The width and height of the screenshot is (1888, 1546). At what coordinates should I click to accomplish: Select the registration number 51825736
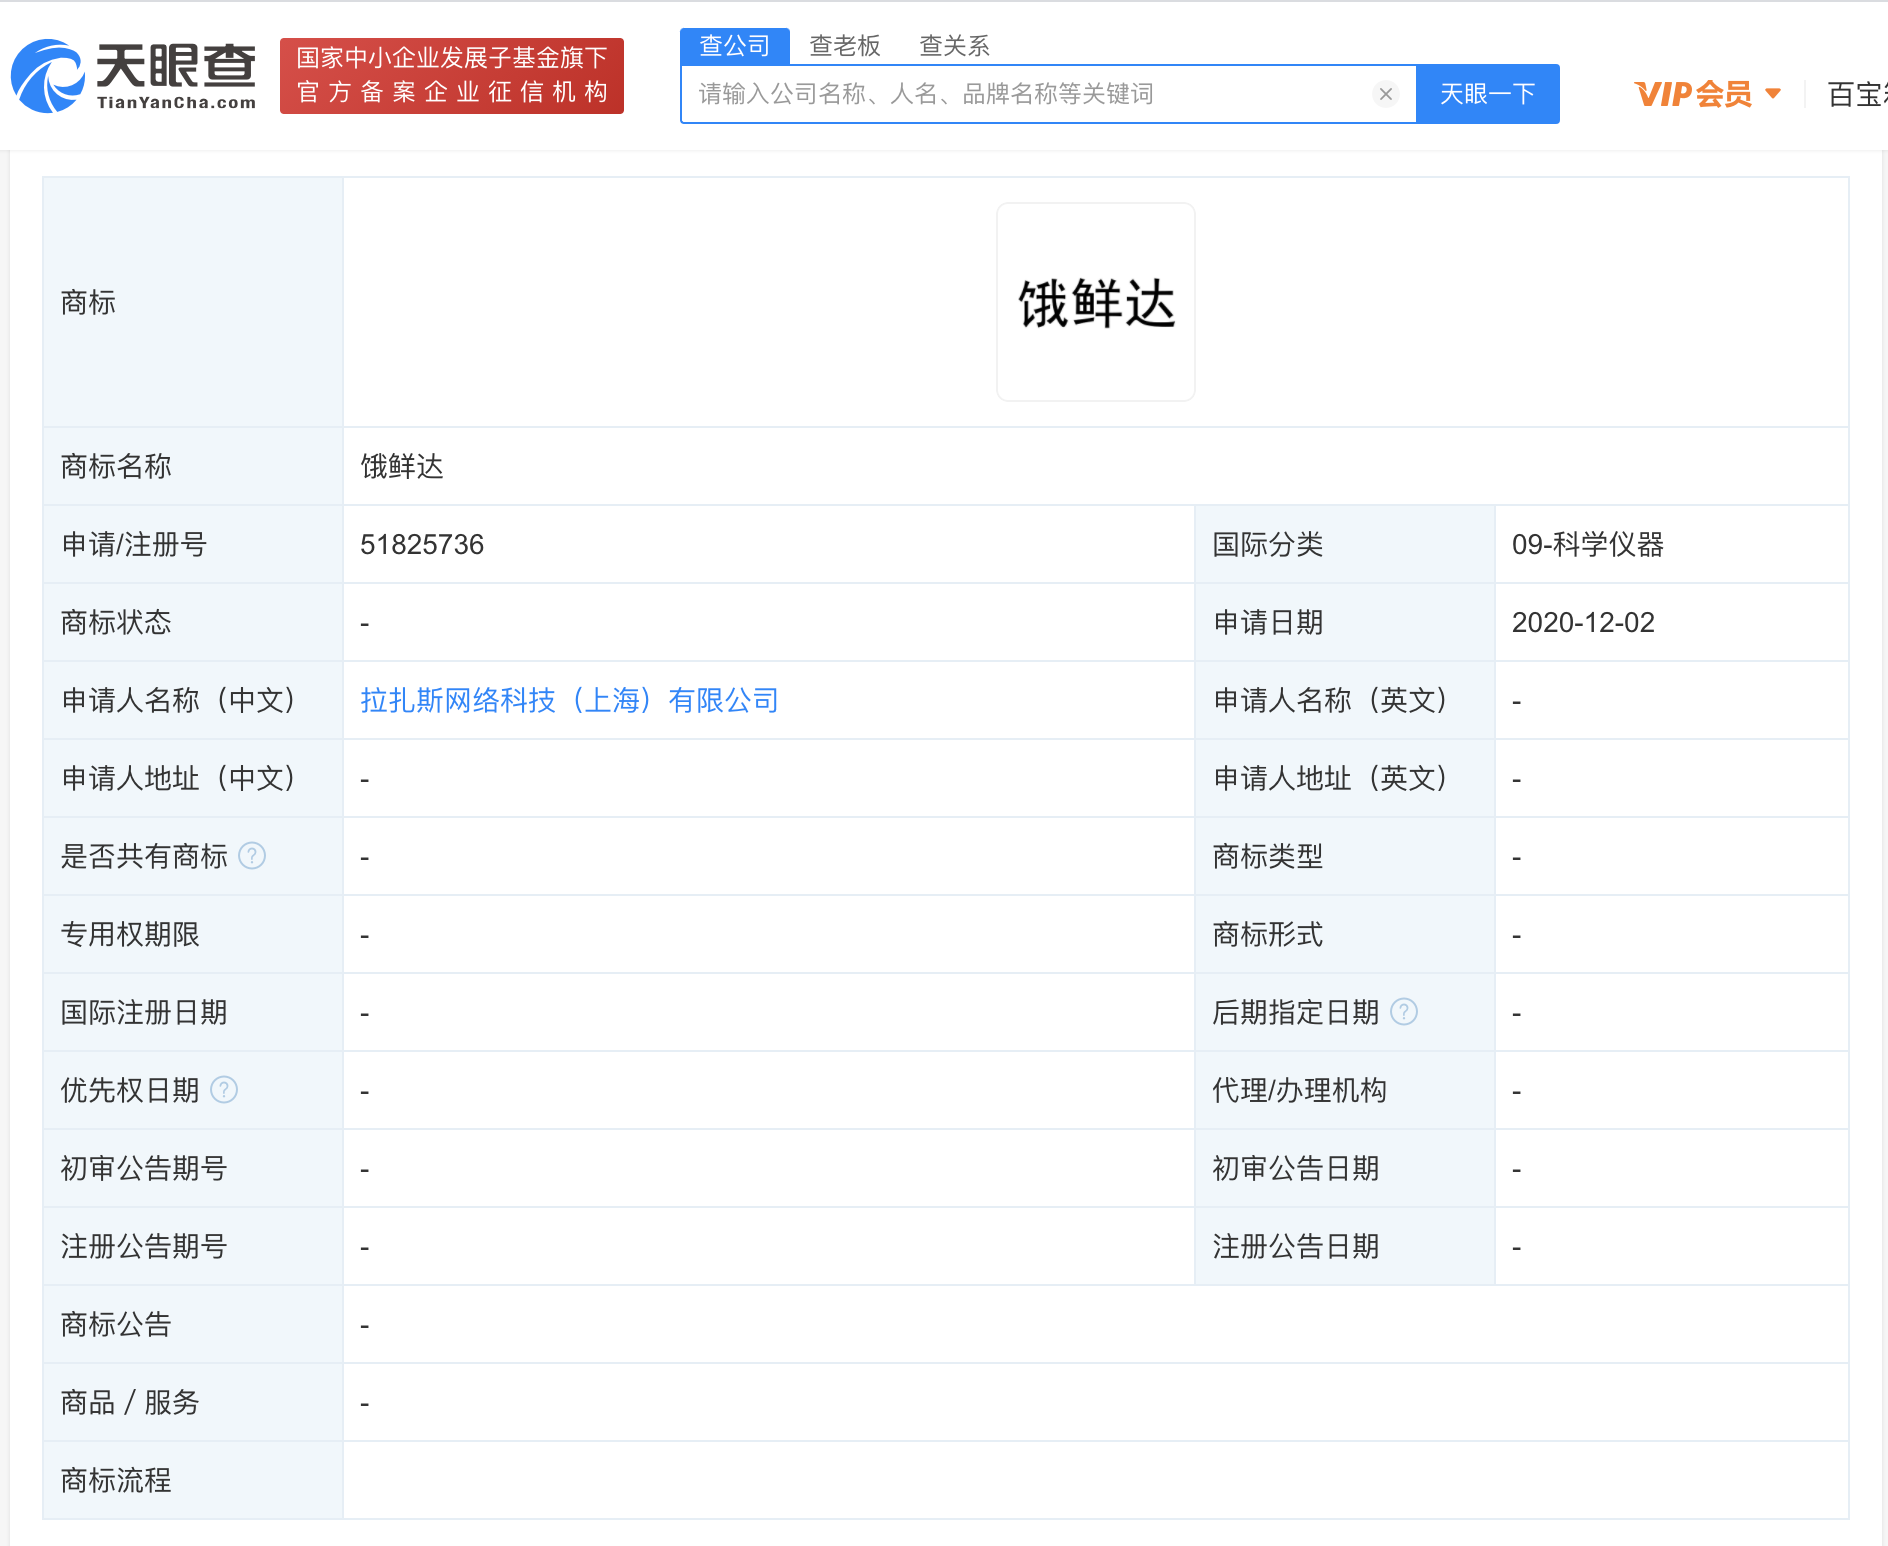tap(423, 544)
